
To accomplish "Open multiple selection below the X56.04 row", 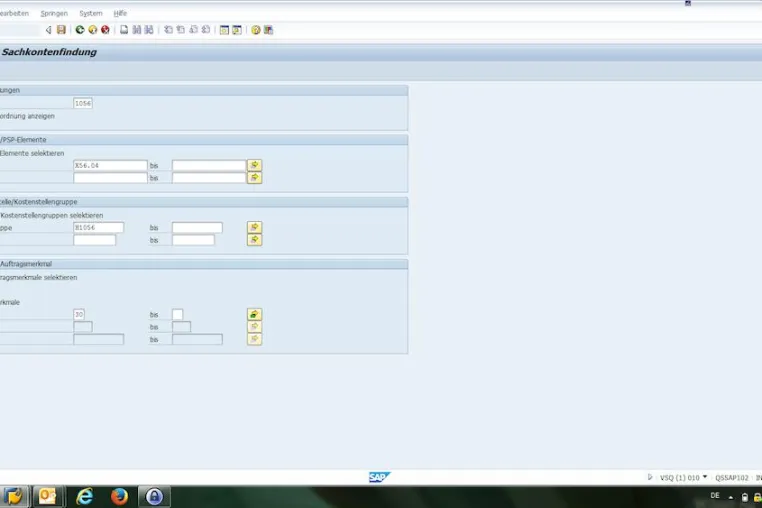I will click(x=255, y=178).
